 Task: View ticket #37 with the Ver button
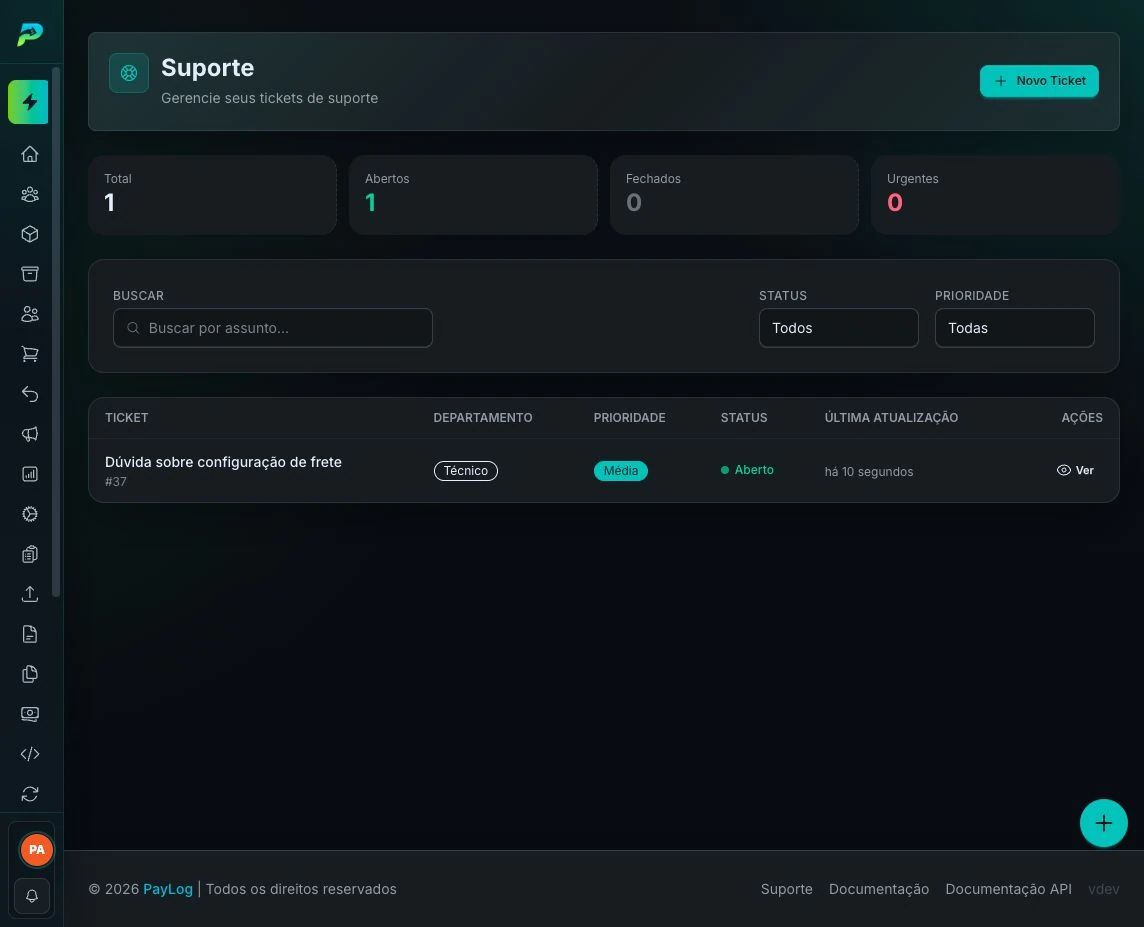point(1075,470)
